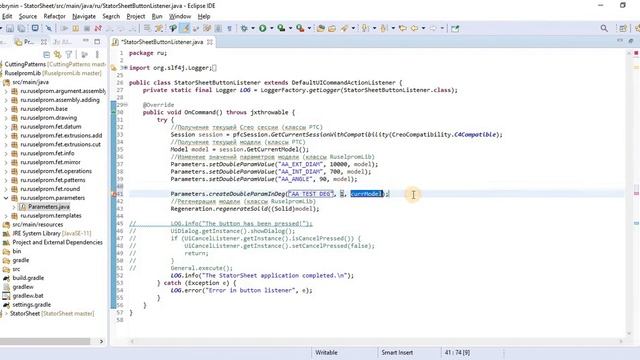
Task: Open the Source menu
Action: coord(28,16)
